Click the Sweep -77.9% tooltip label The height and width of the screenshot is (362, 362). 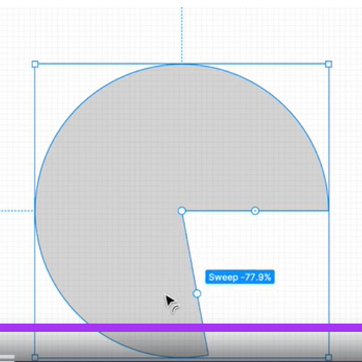tap(240, 277)
